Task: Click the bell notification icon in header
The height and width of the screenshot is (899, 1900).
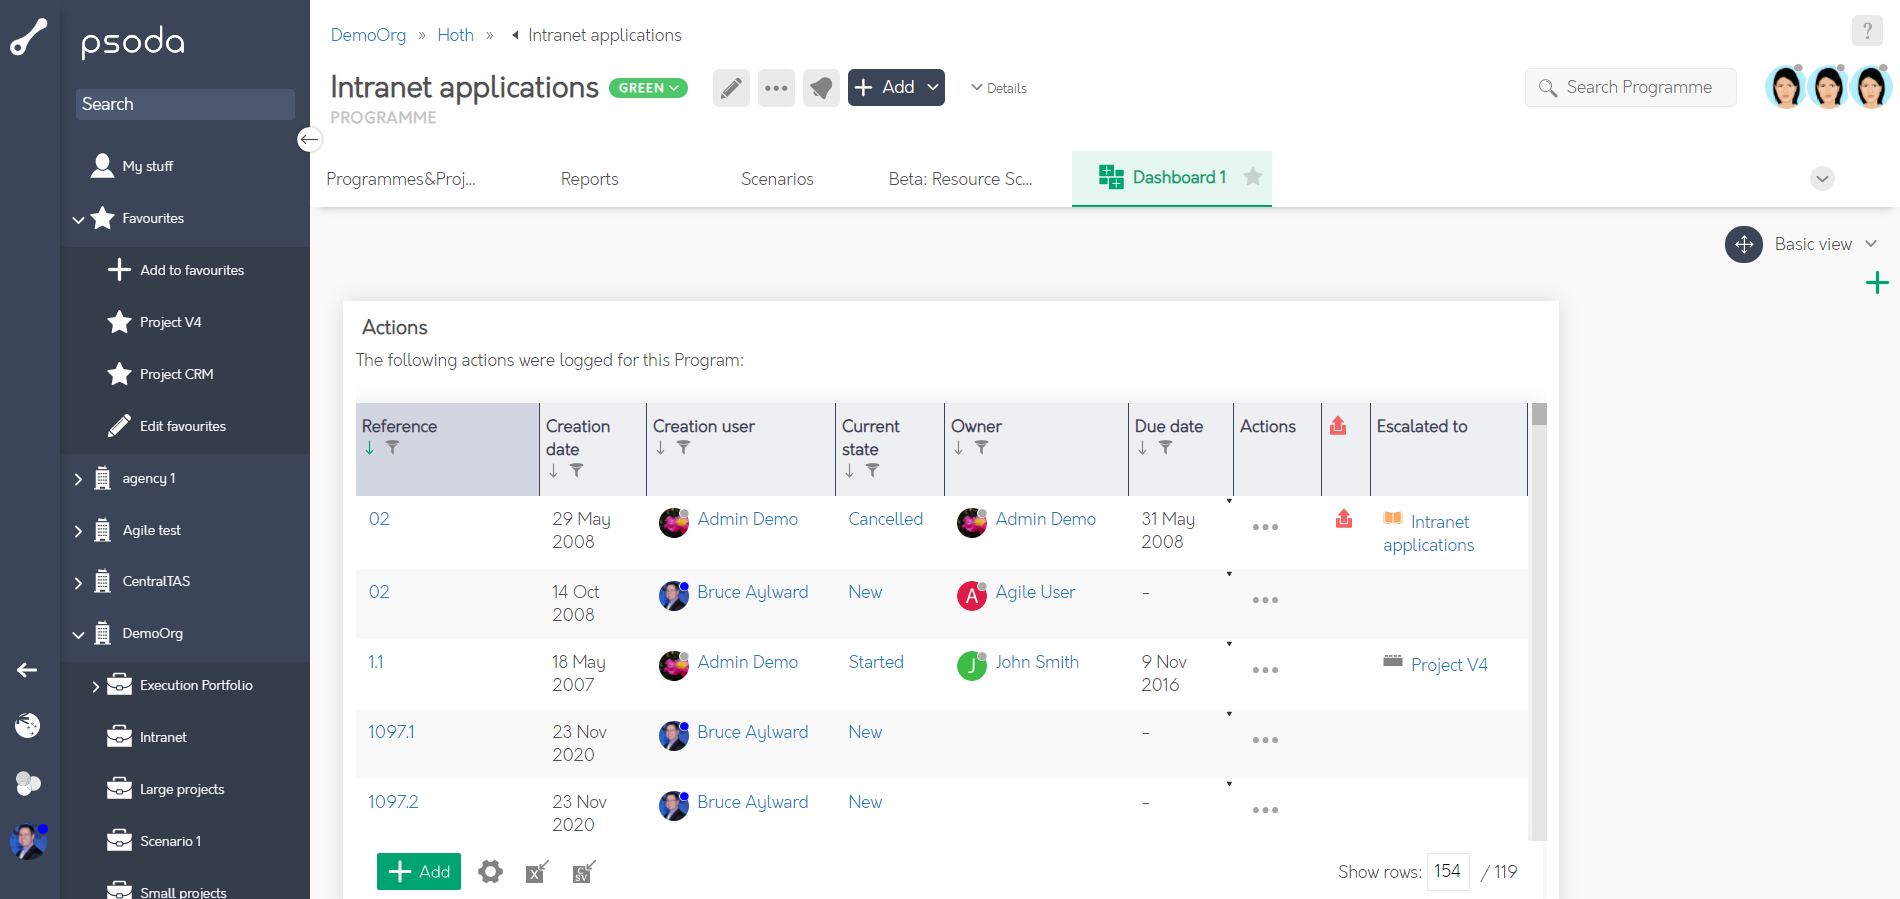Action: [x=821, y=88]
